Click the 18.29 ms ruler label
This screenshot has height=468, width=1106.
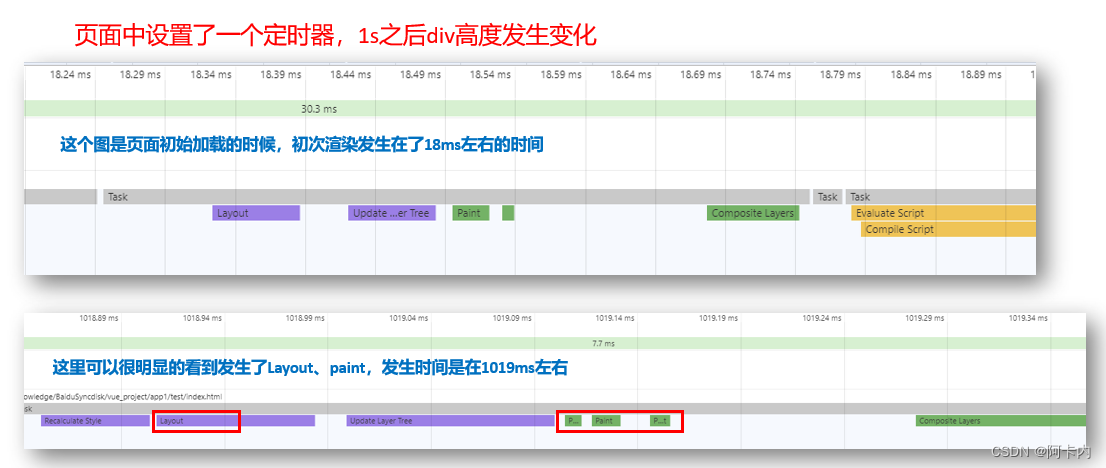pos(140,75)
